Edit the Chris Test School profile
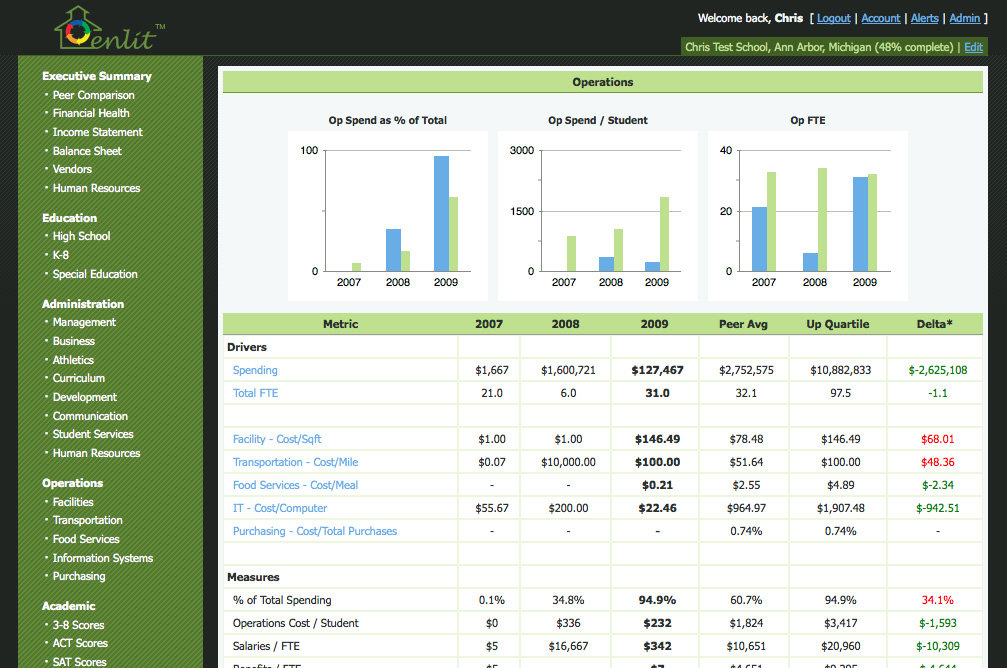1007x668 pixels. [973, 47]
